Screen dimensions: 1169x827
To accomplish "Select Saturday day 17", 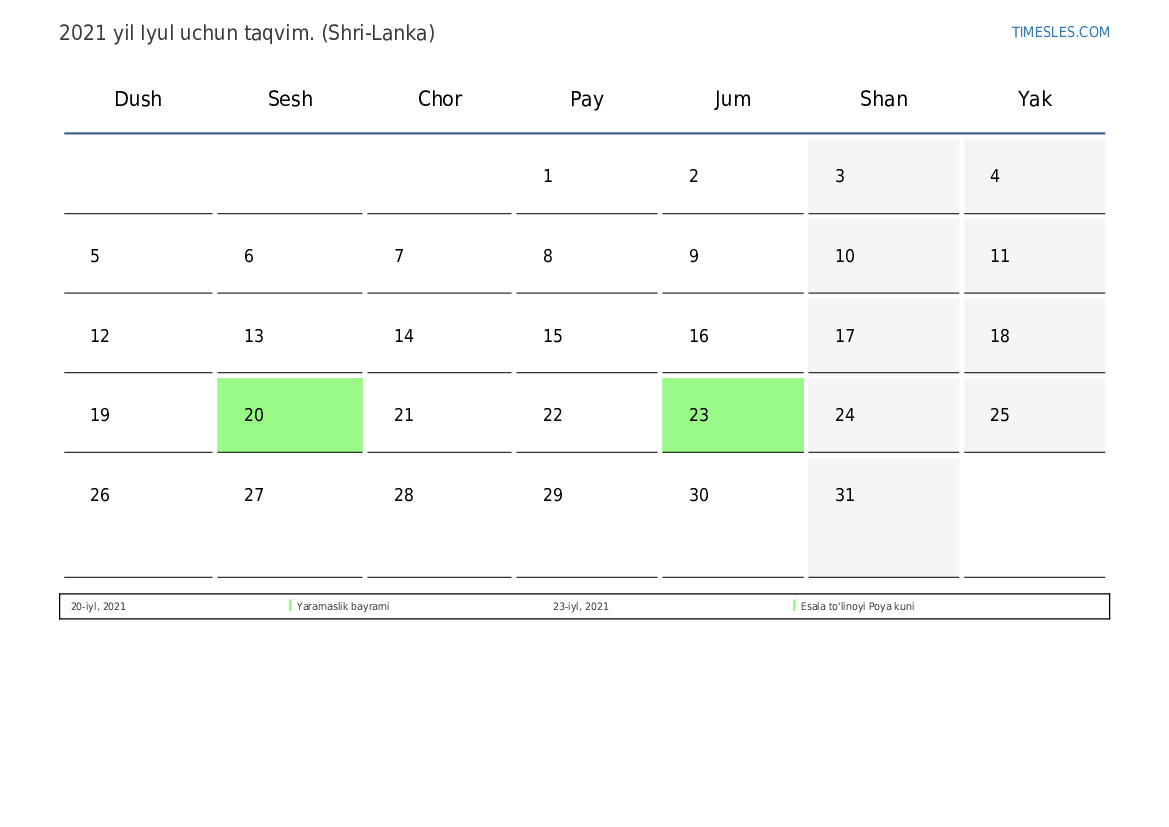I will coord(883,336).
